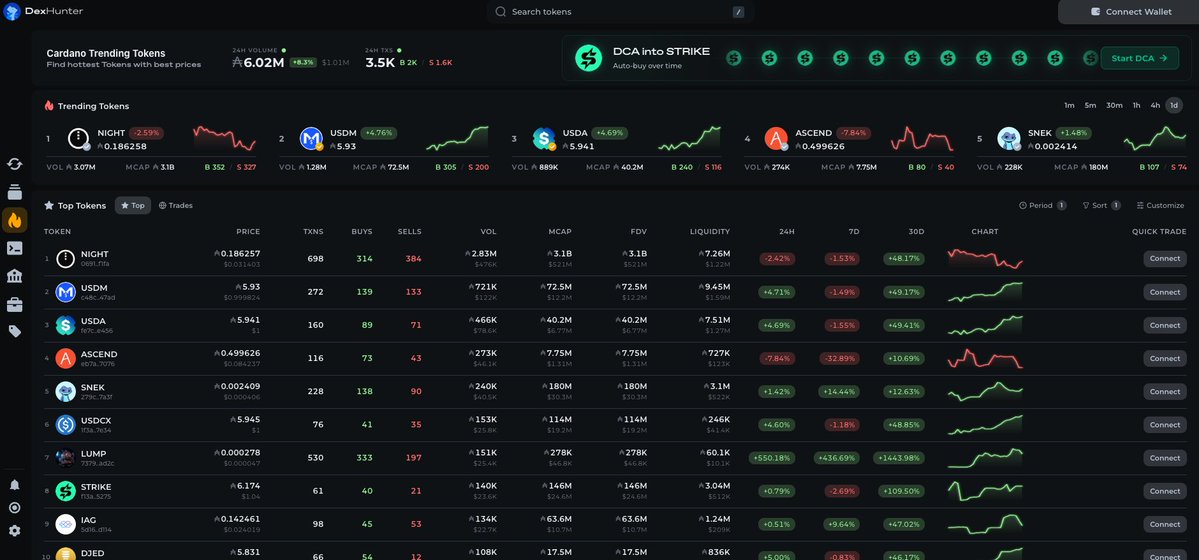The height and width of the screenshot is (560, 1199).
Task: Click Connect in the LUMP row
Action: pos(1165,457)
